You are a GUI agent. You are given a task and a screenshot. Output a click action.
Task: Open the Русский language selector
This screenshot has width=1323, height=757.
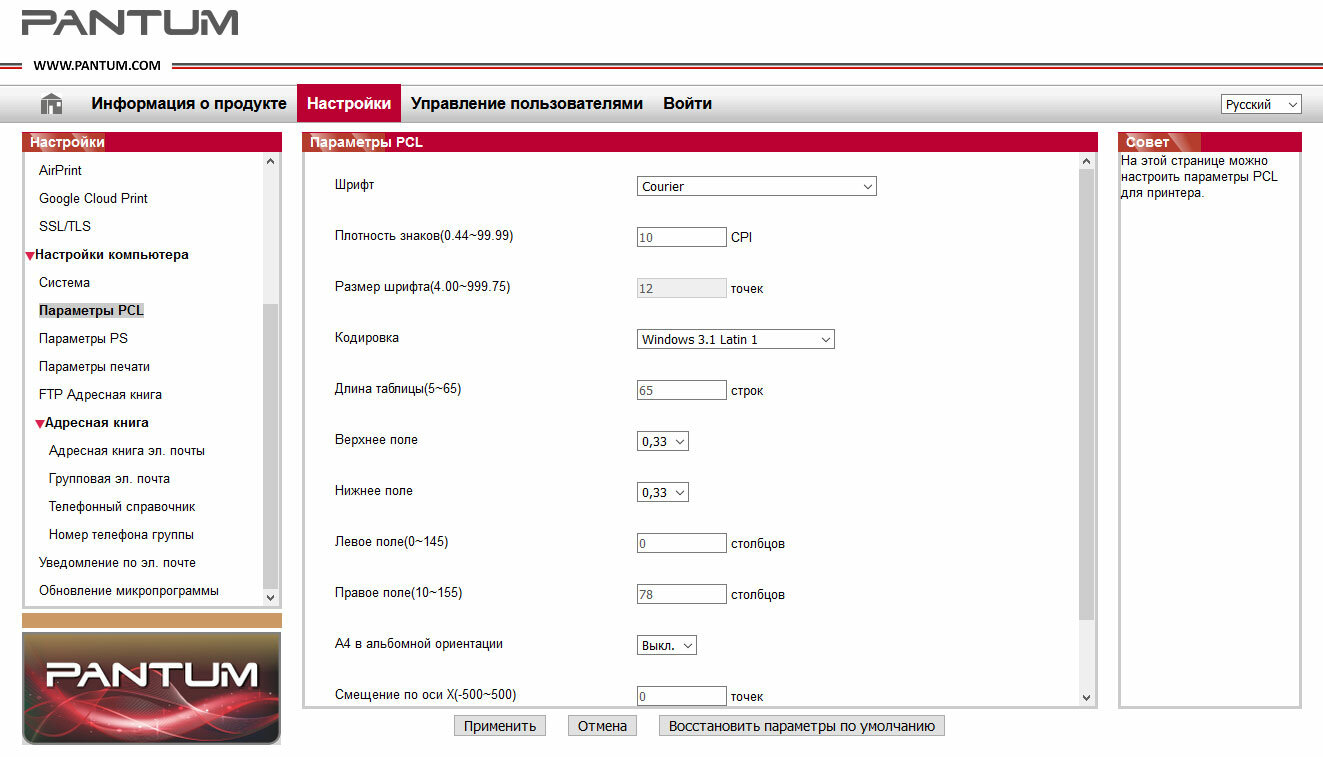point(1261,104)
